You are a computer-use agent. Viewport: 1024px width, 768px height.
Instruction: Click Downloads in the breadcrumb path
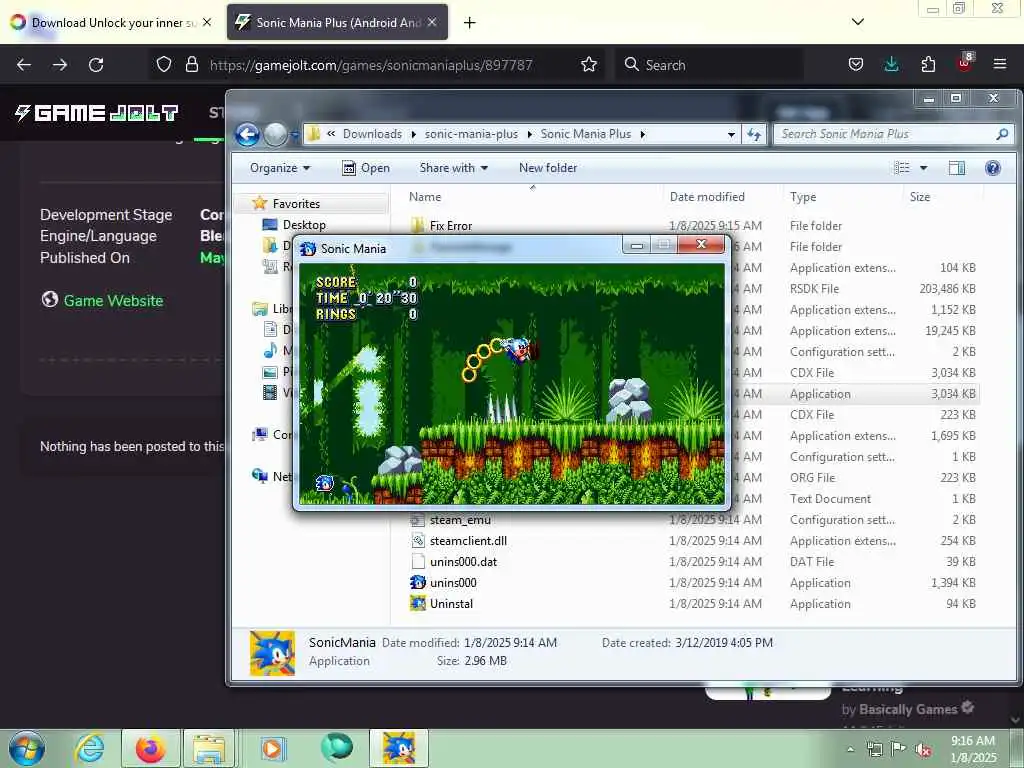pyautogui.click(x=372, y=134)
